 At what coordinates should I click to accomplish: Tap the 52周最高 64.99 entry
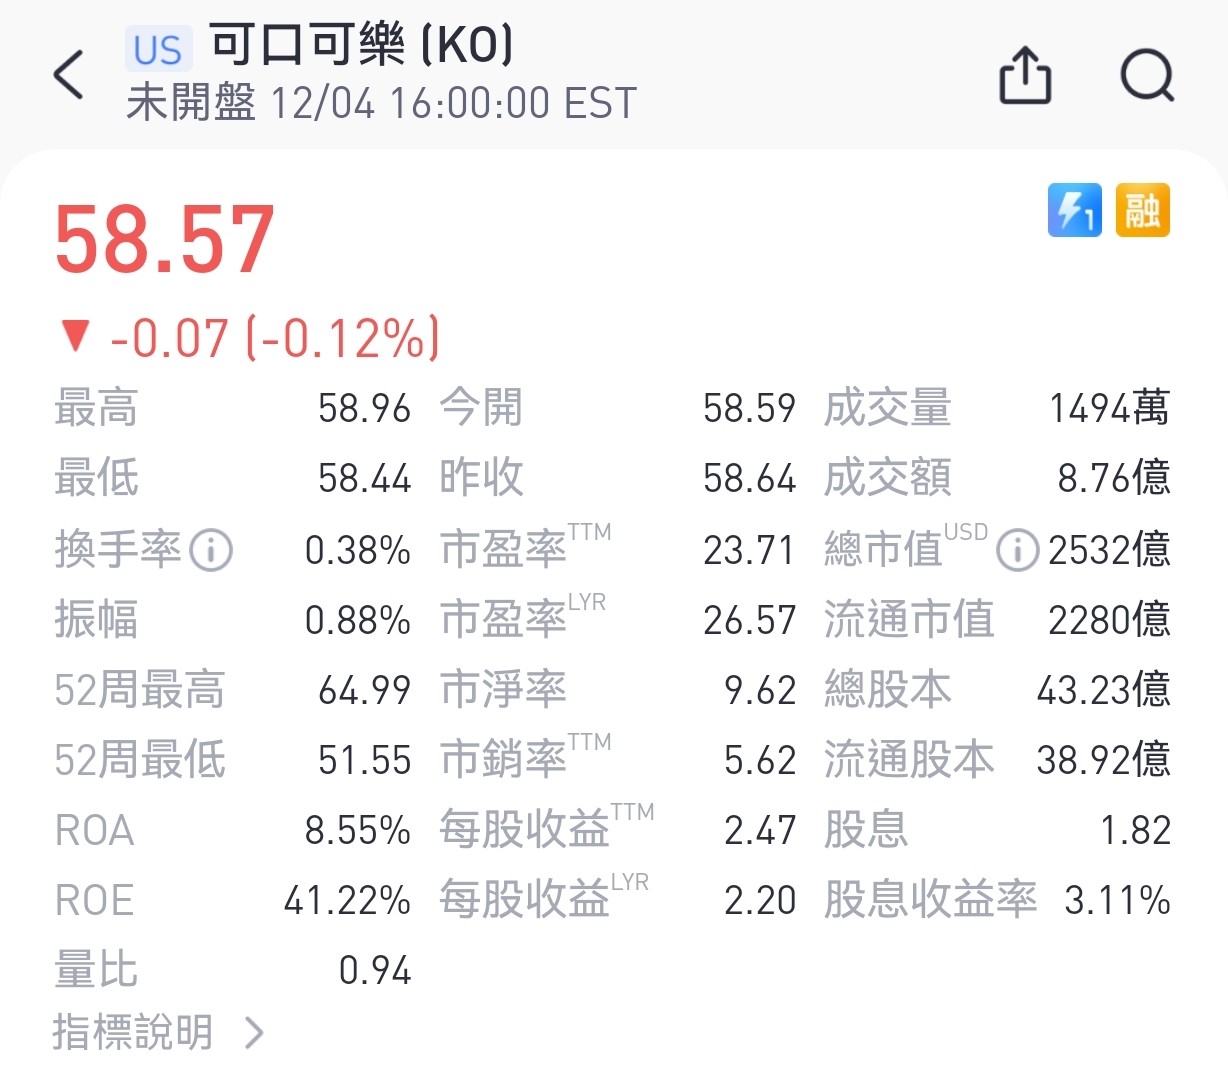point(232,690)
